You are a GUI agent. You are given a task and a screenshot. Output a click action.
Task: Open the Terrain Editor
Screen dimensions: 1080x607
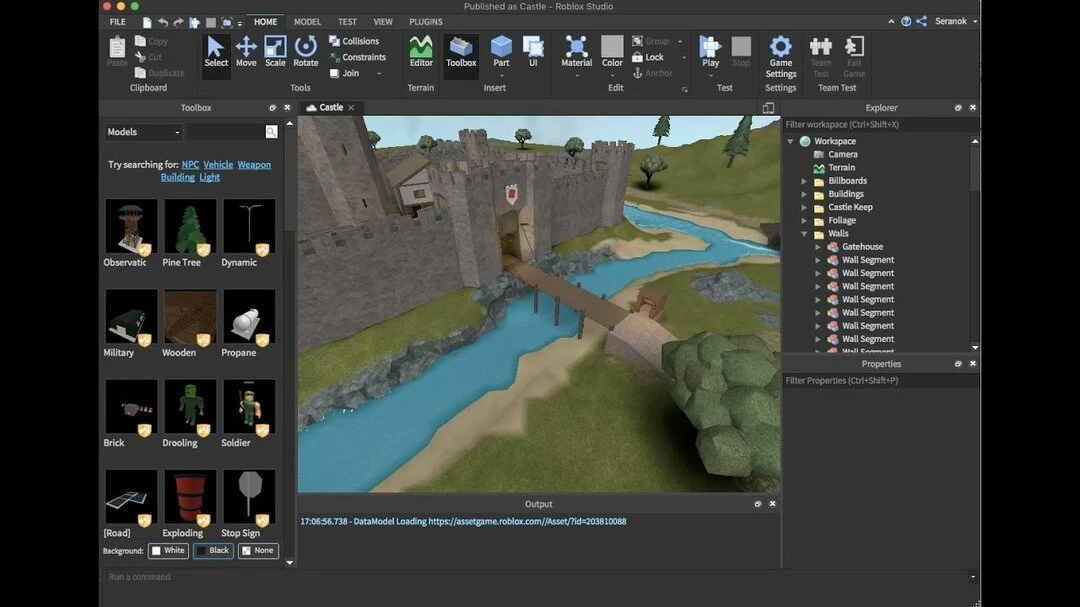pos(421,52)
